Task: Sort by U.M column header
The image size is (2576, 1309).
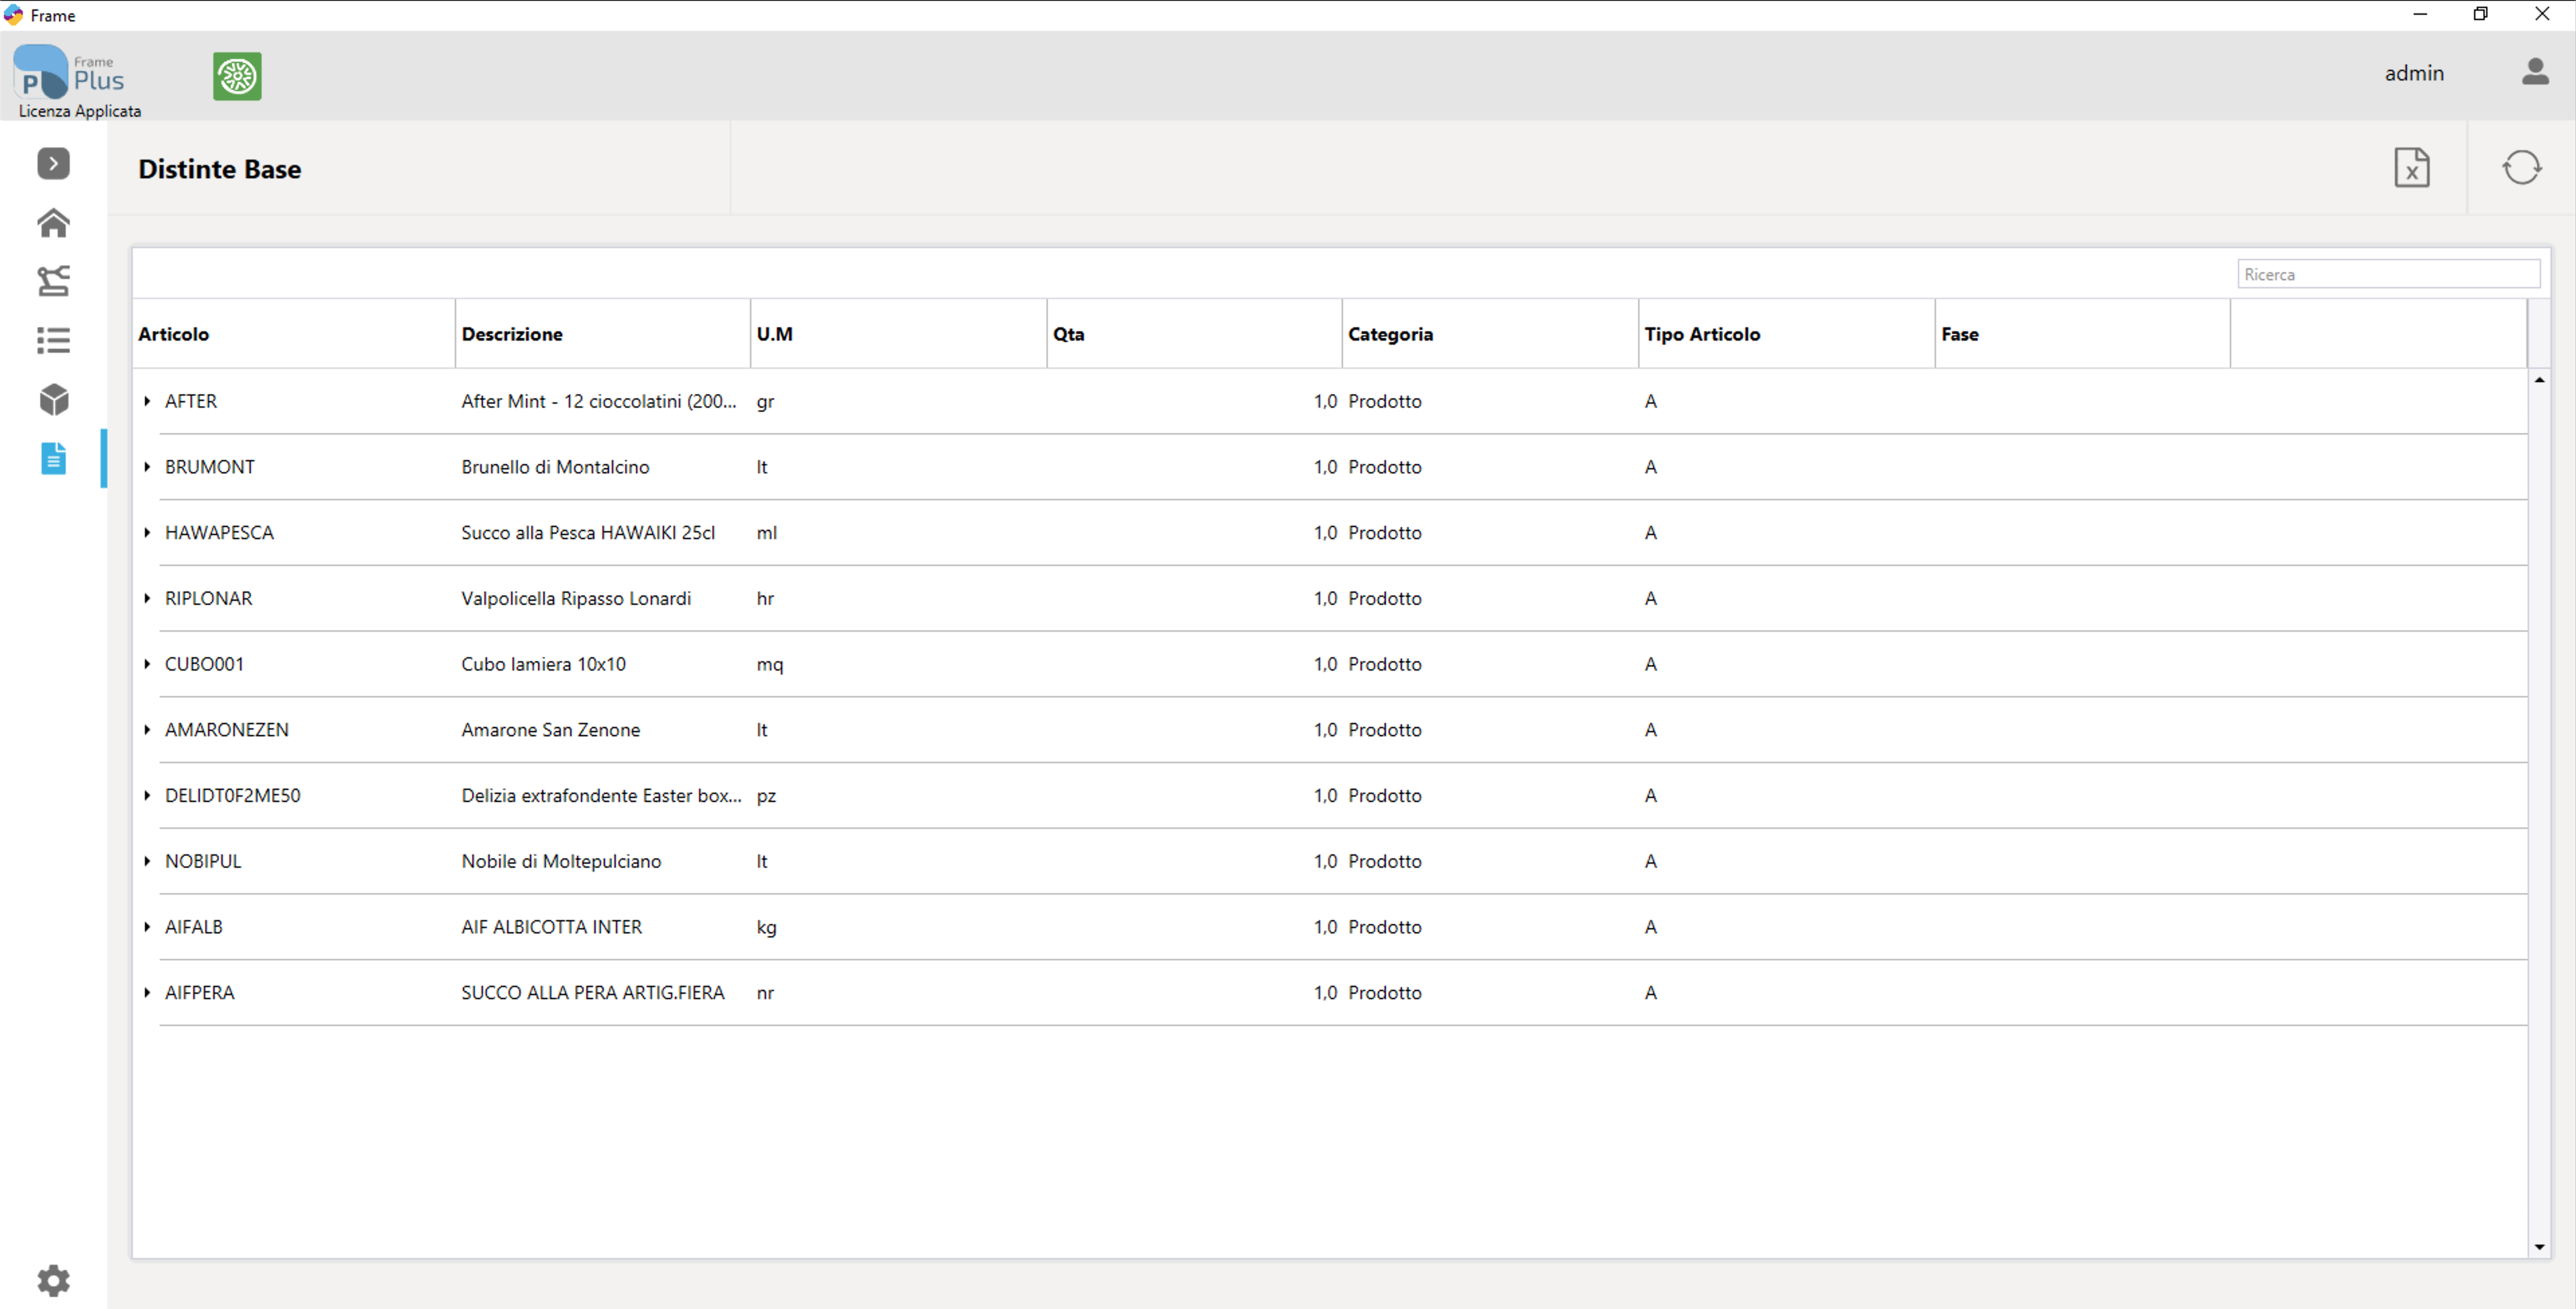Action: click(x=899, y=334)
